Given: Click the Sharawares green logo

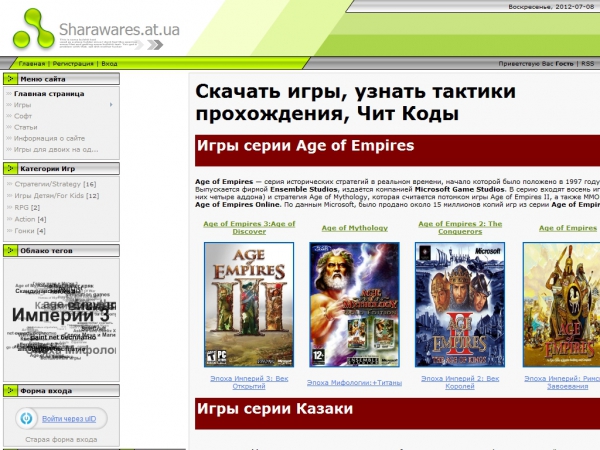Looking at the screenshot, I should 33,29.
